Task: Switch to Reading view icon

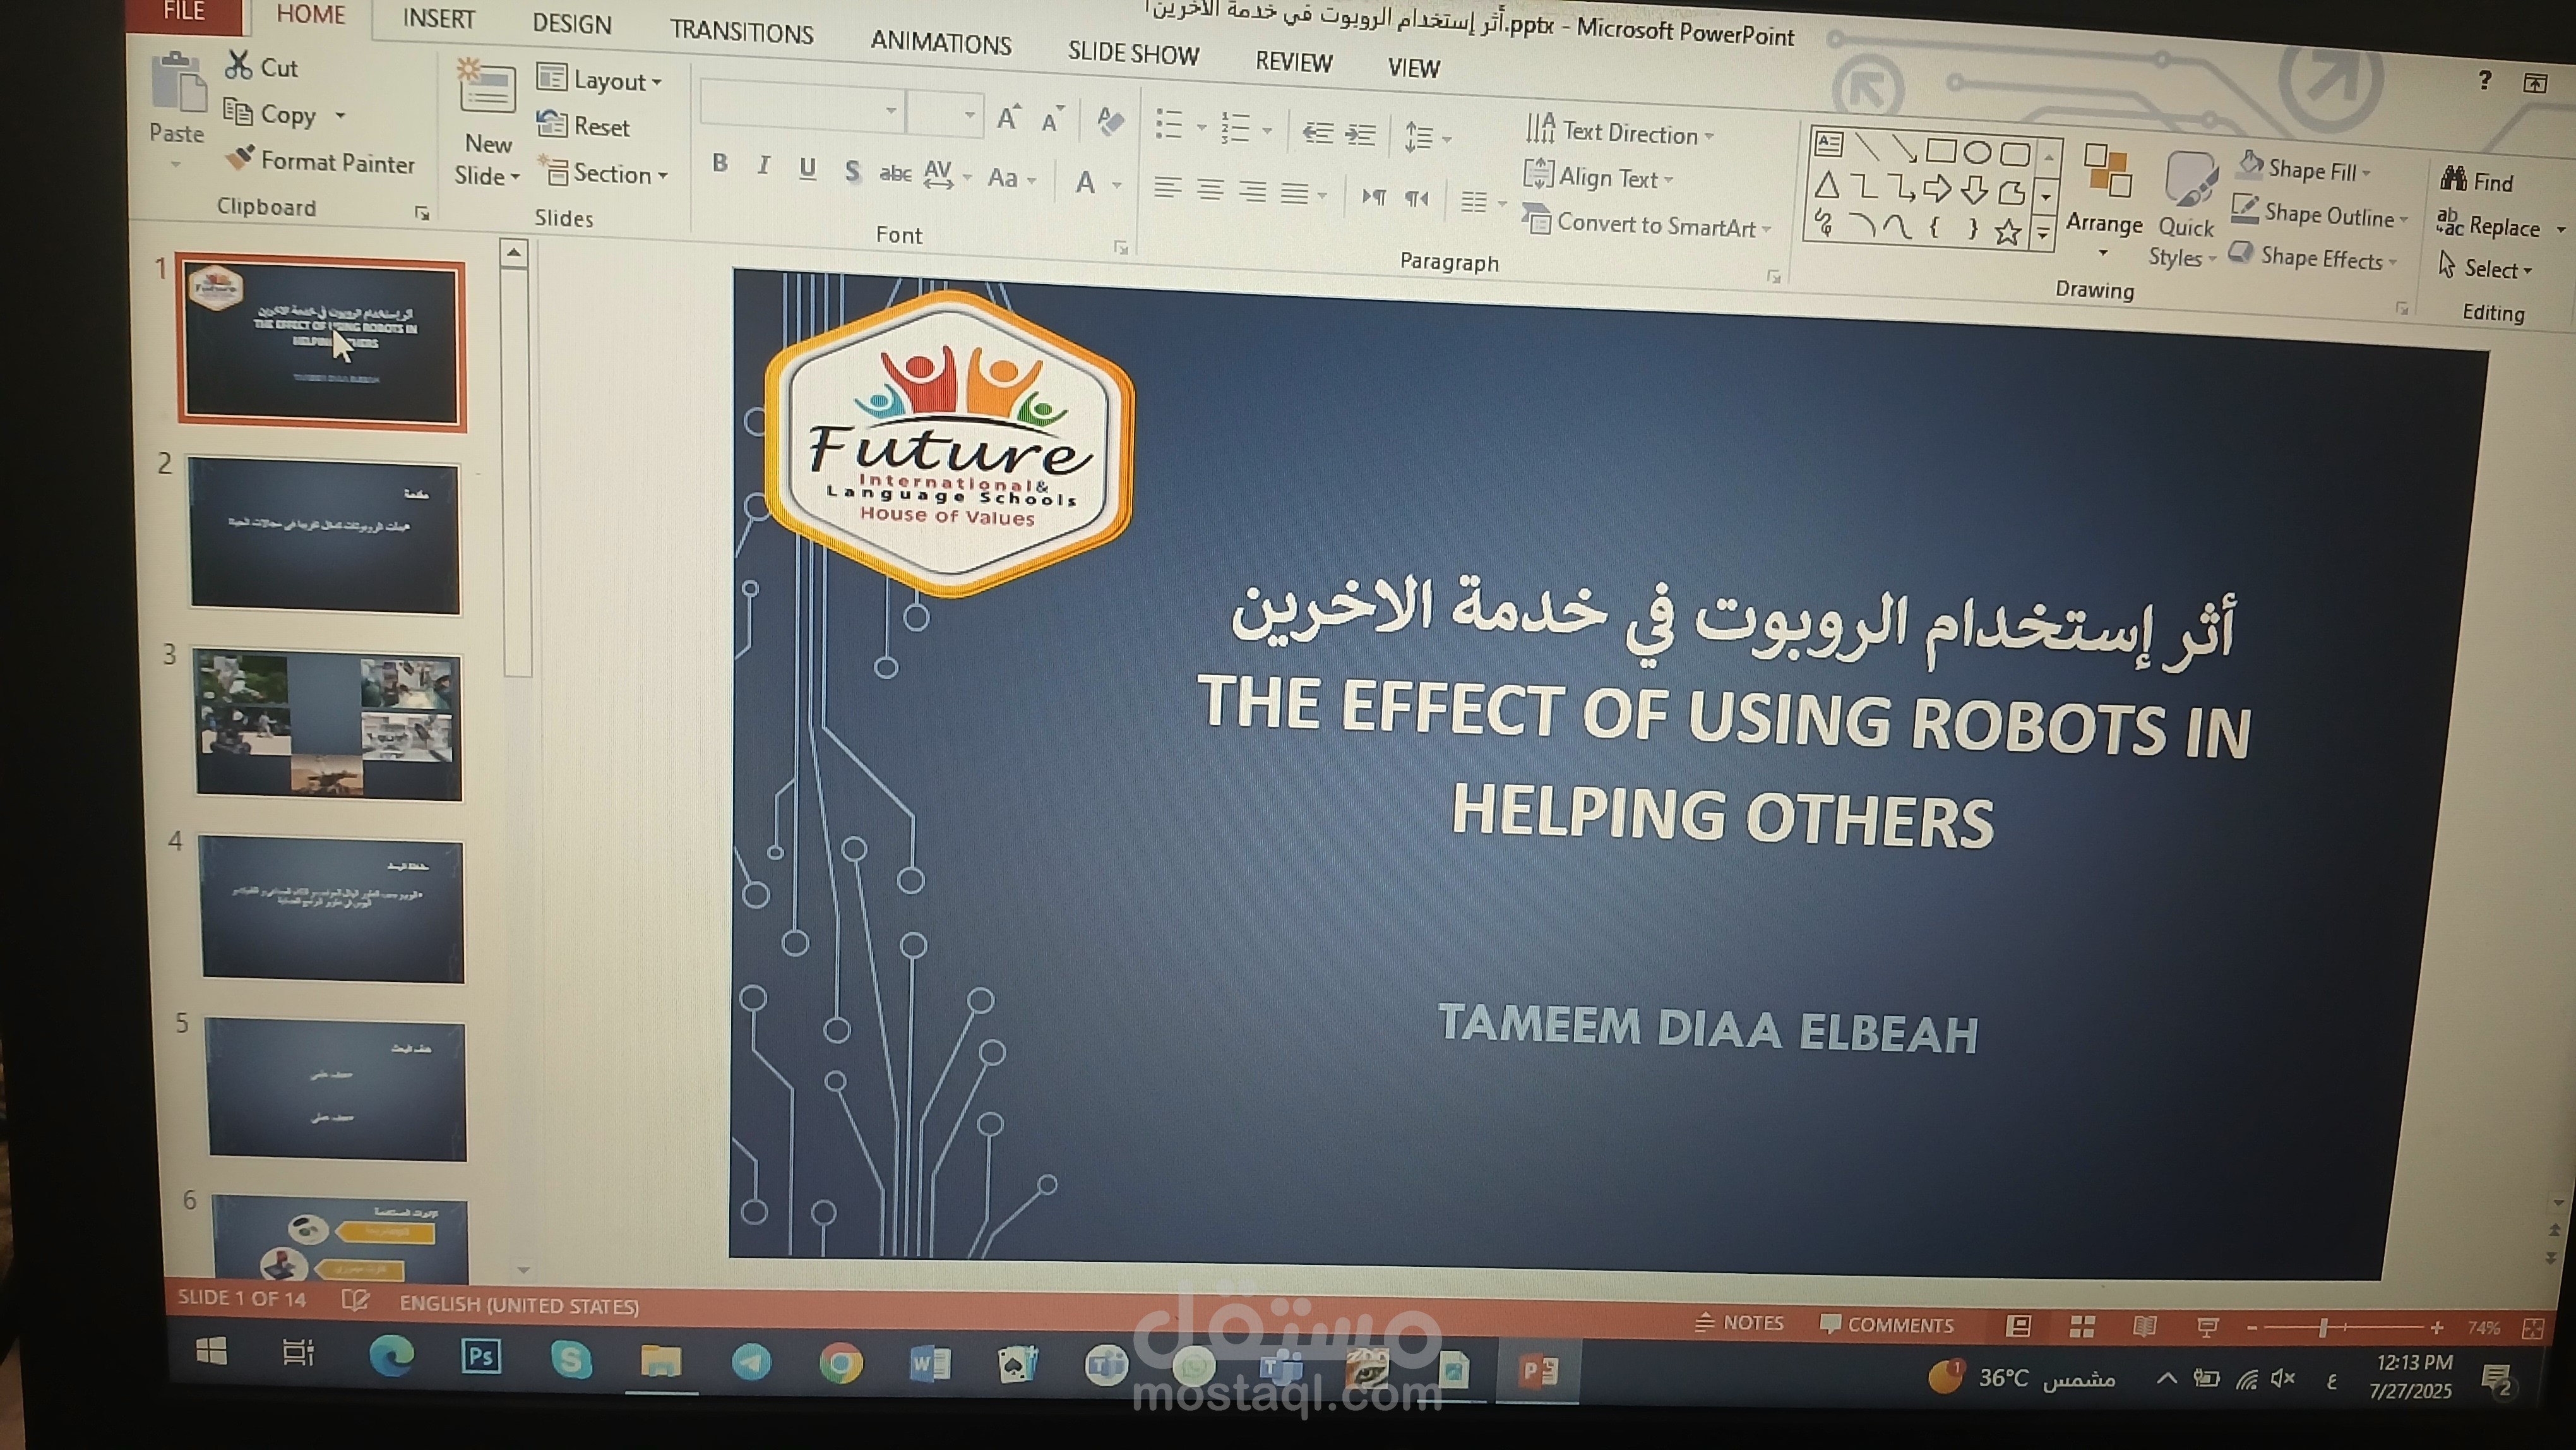Action: pyautogui.click(x=2144, y=1326)
